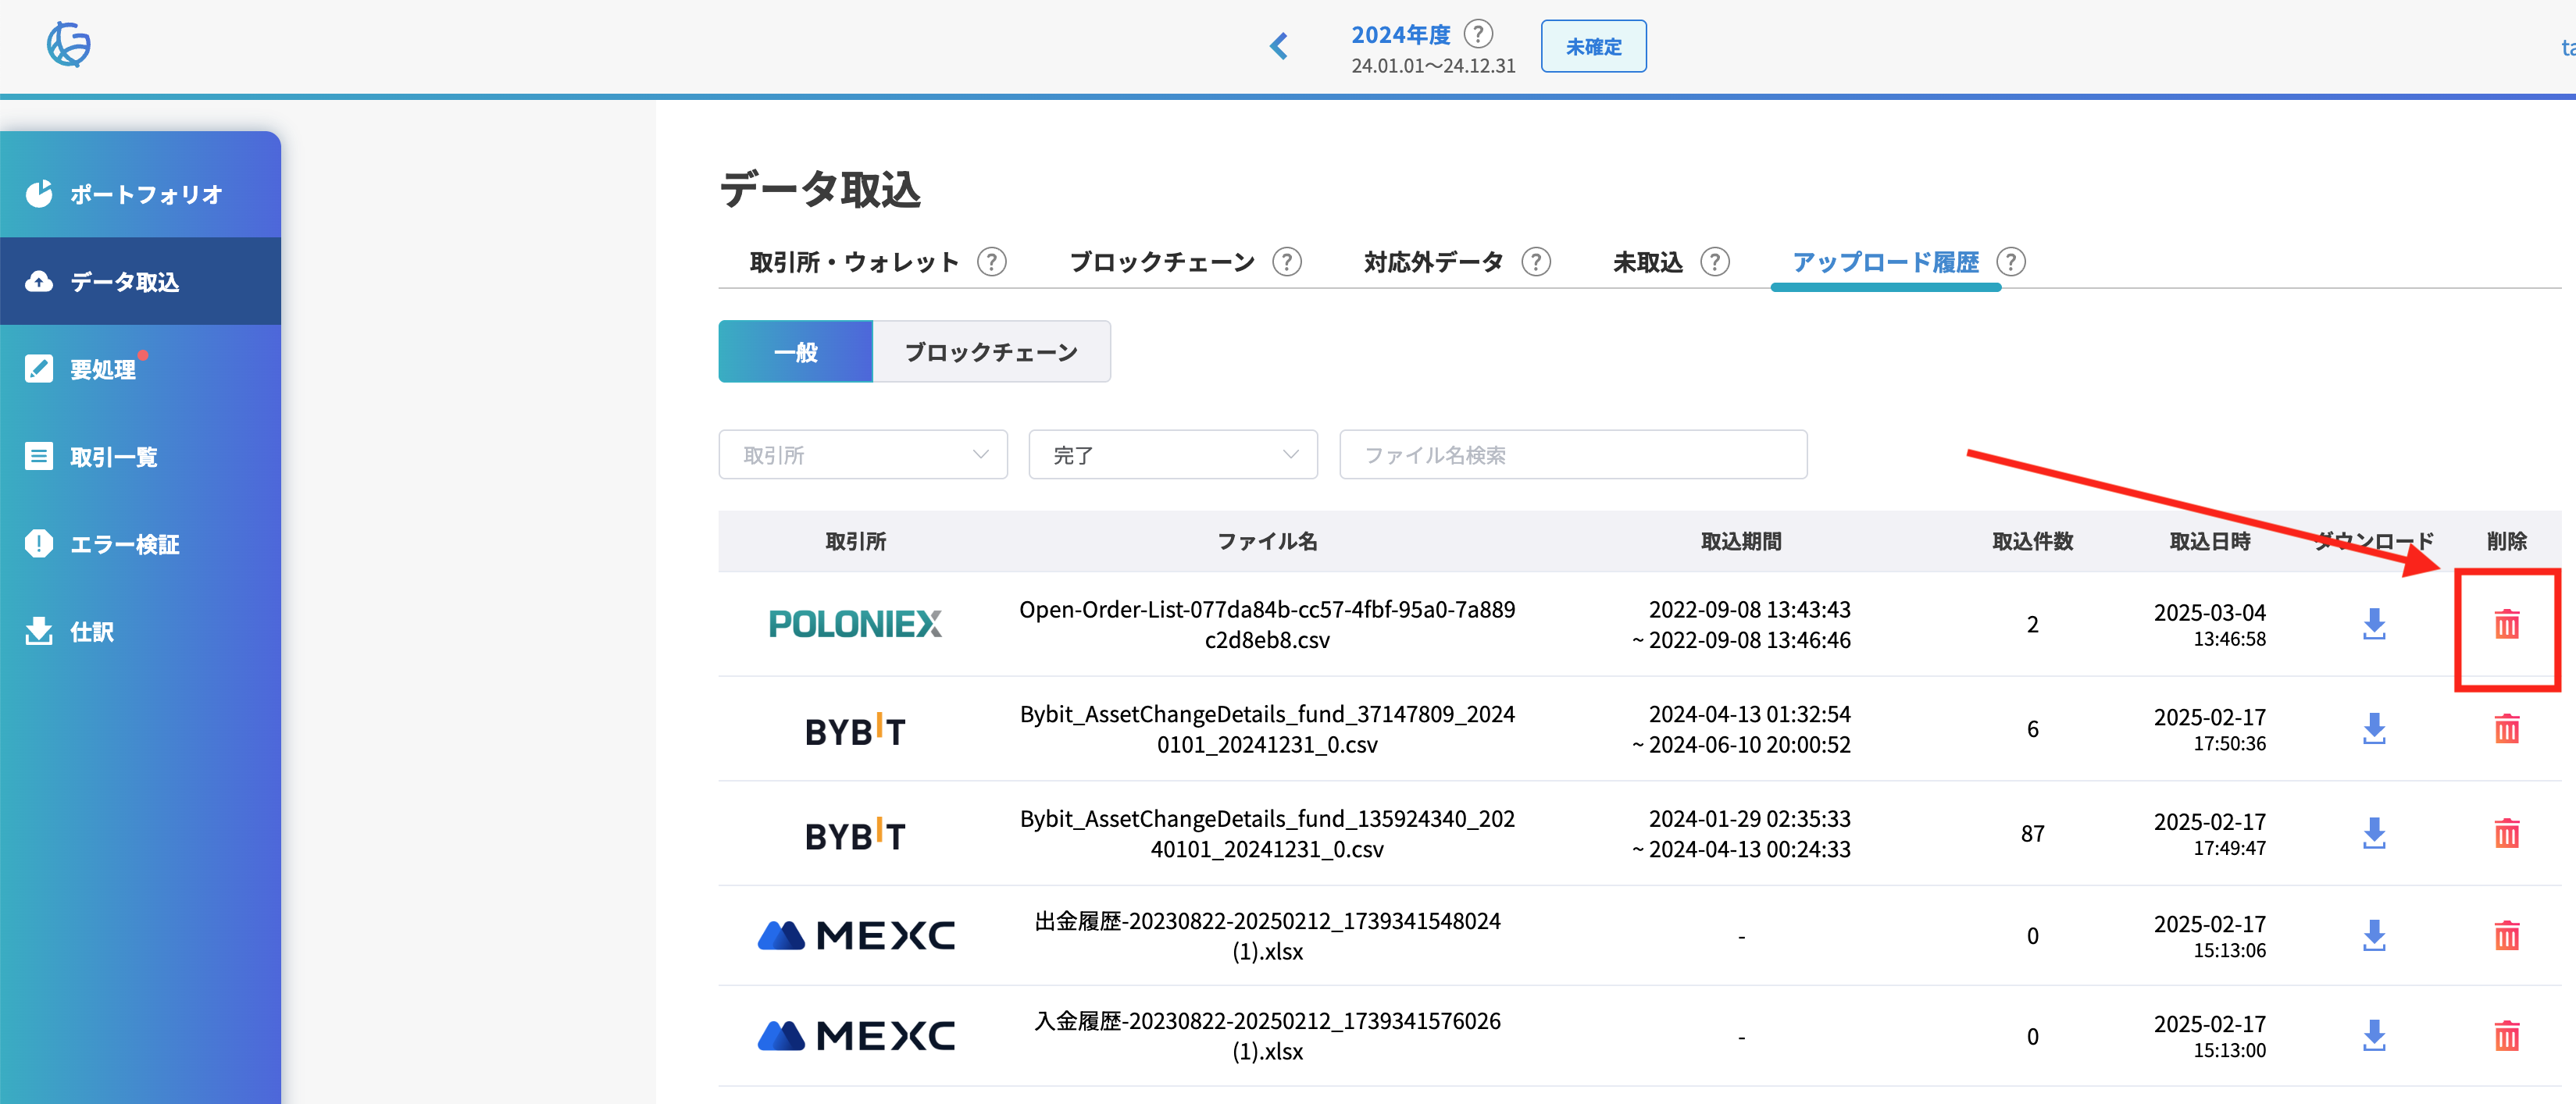The image size is (2576, 1104).
Task: Click the download tray icon for 仕訳
Action: coord(39,631)
